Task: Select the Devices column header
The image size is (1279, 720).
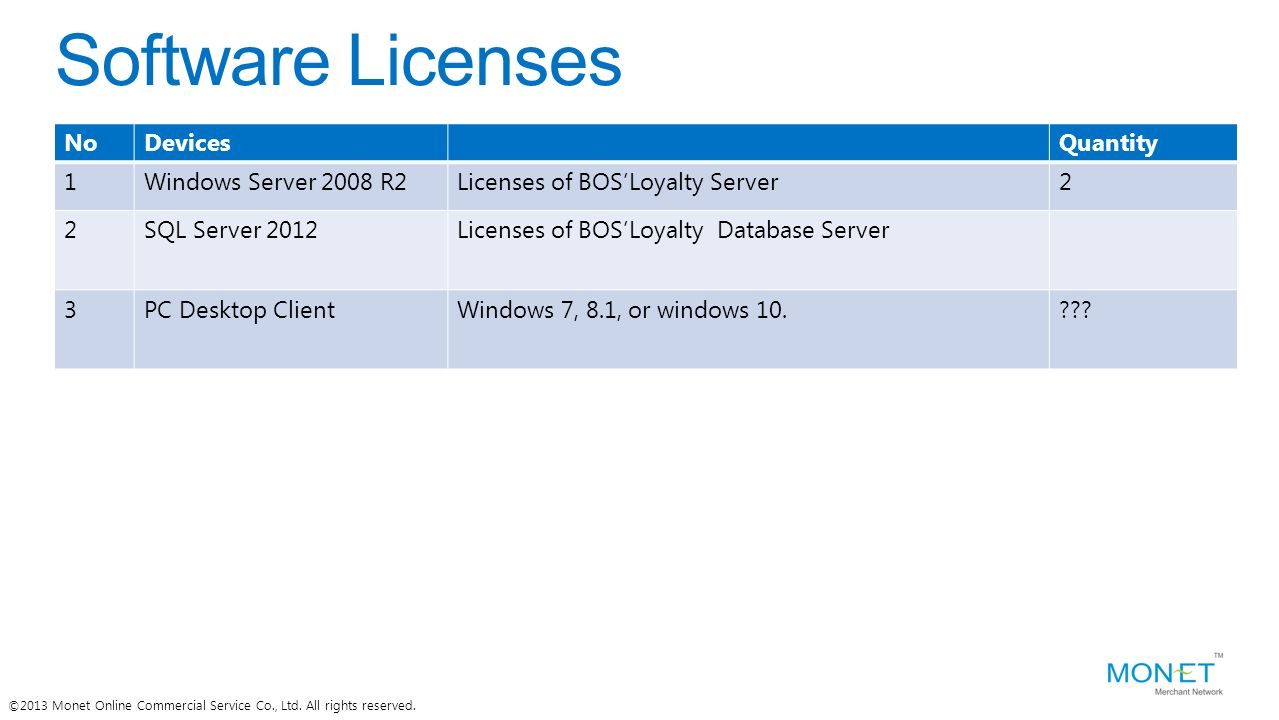Action: (x=291, y=143)
